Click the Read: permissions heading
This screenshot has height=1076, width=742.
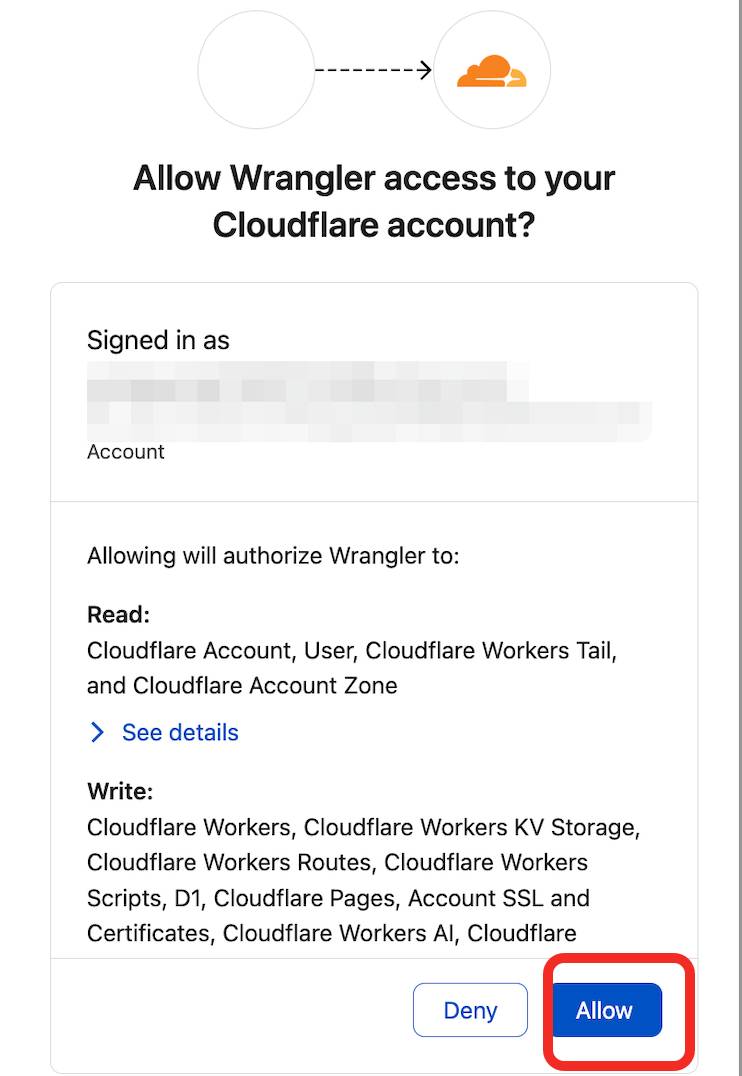click(118, 614)
